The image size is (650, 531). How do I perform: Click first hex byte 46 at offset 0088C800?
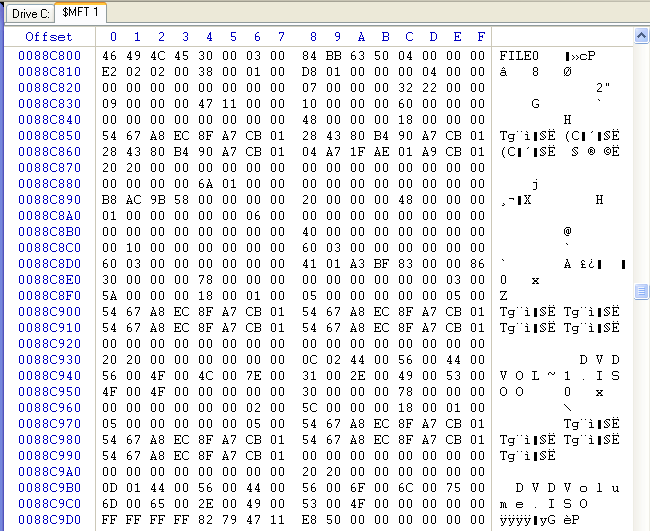pos(113,55)
